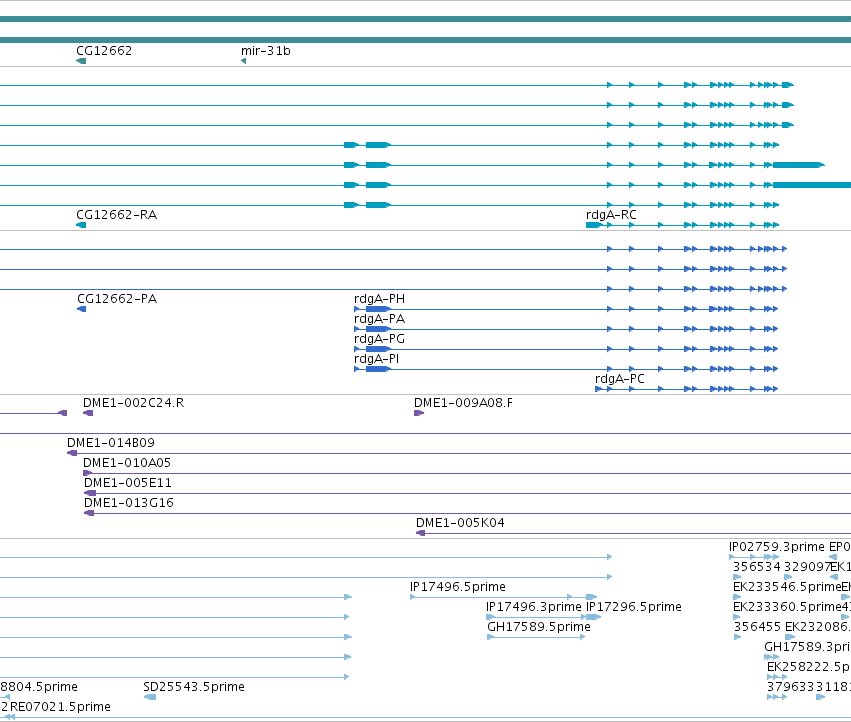Click the rdgA-RC first exon block
This screenshot has width=851, height=722.
click(x=594, y=225)
